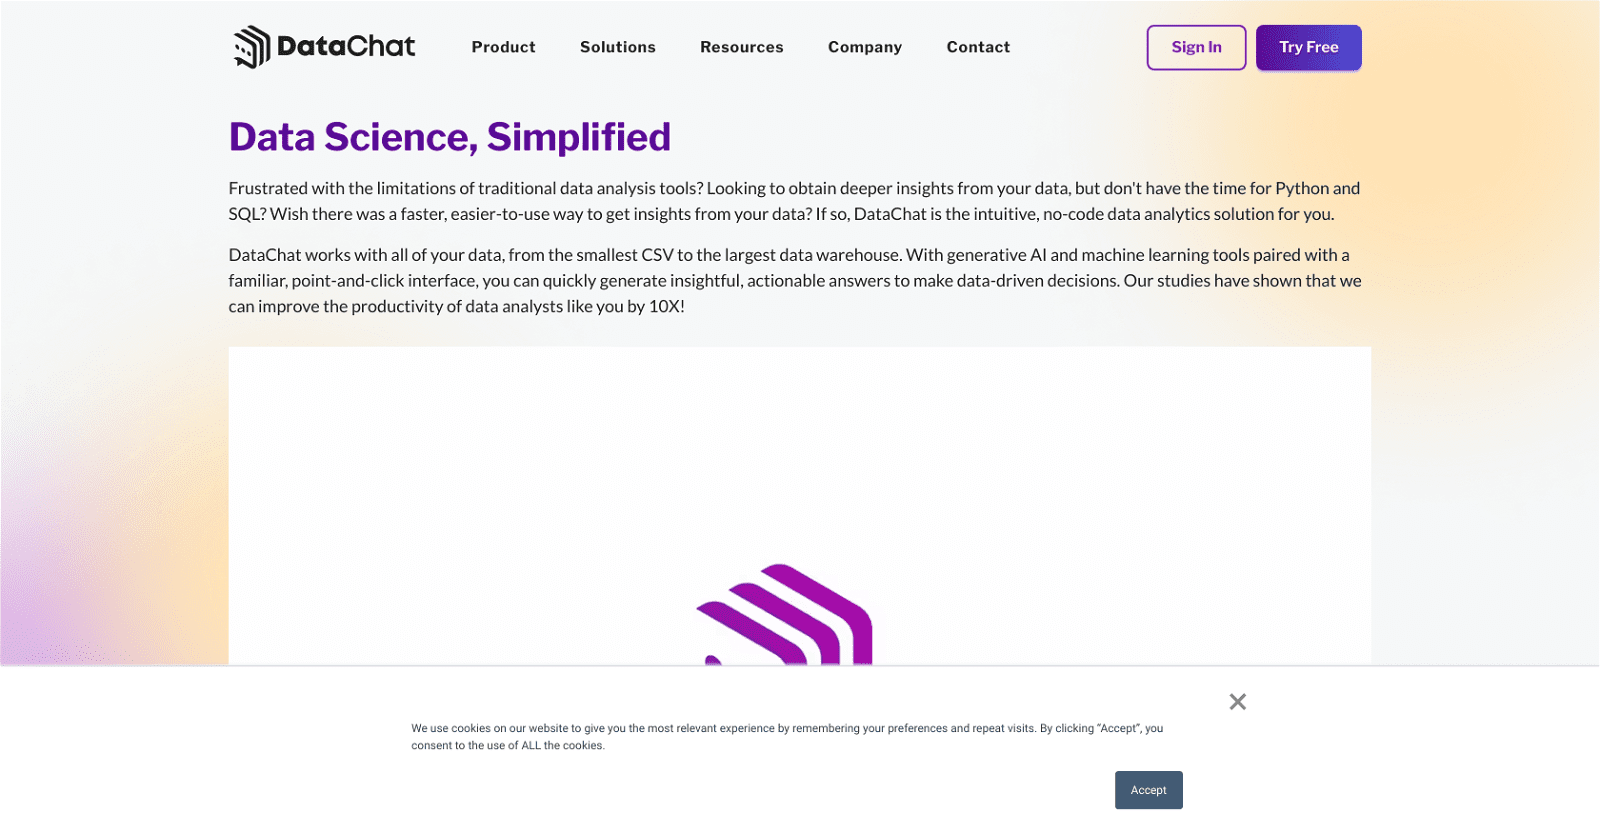Screen dimensions: 1600x834
Task: Click the "Data Science, Simplified" heading
Action: pyautogui.click(x=449, y=137)
